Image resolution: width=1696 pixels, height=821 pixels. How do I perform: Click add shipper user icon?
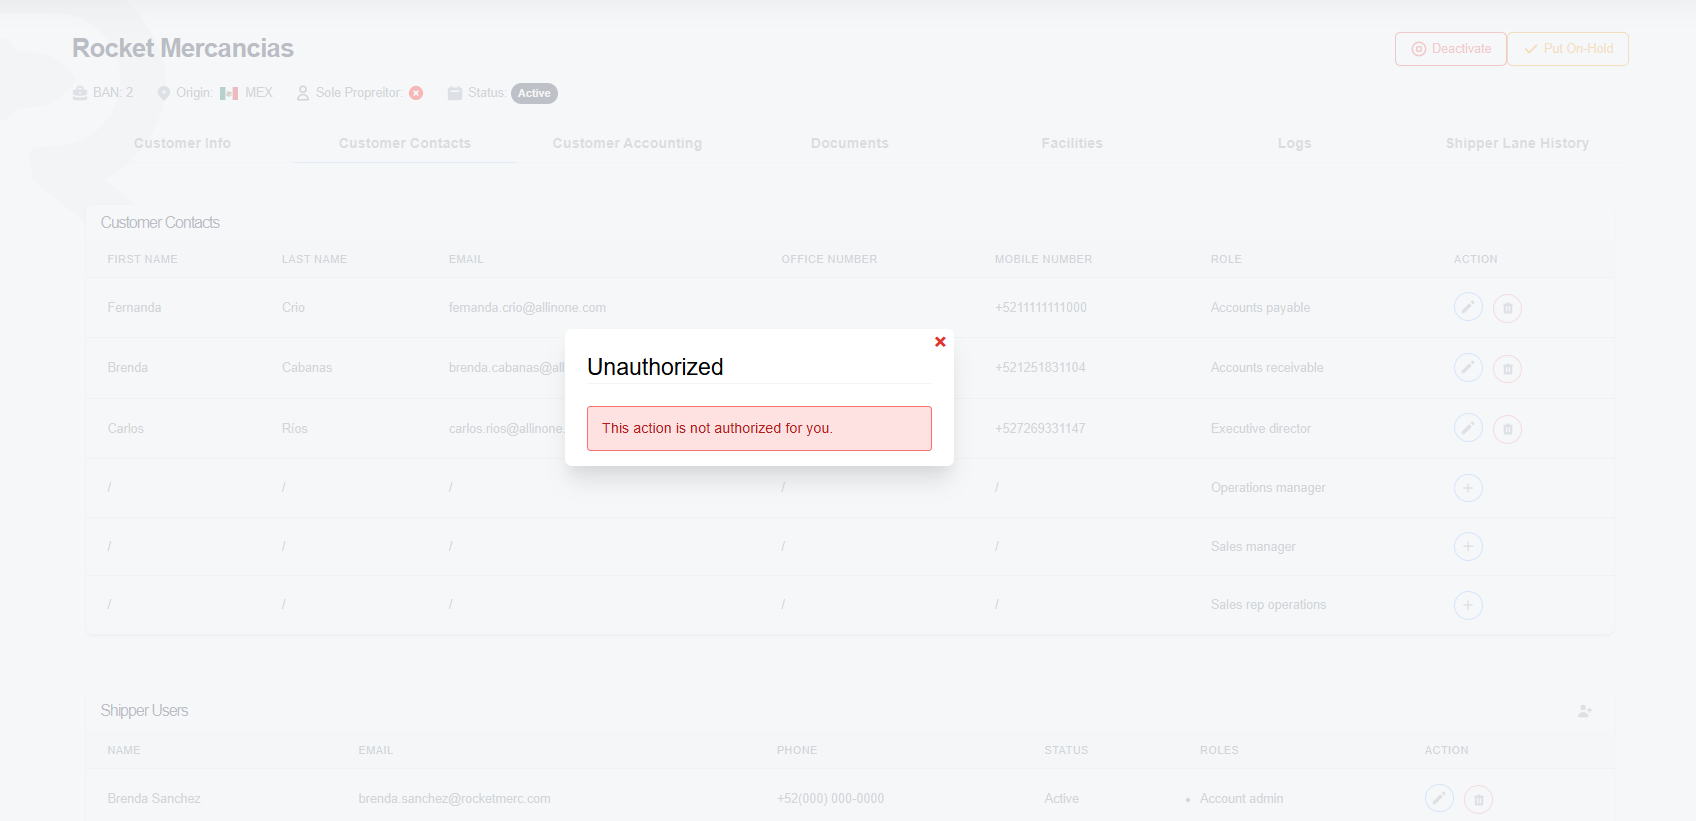[1585, 711]
